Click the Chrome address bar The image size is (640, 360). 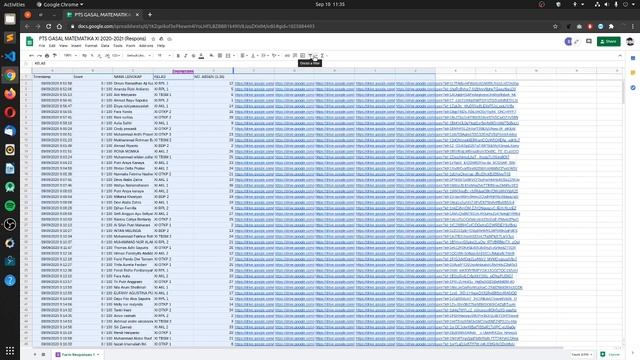click(x=310, y=26)
